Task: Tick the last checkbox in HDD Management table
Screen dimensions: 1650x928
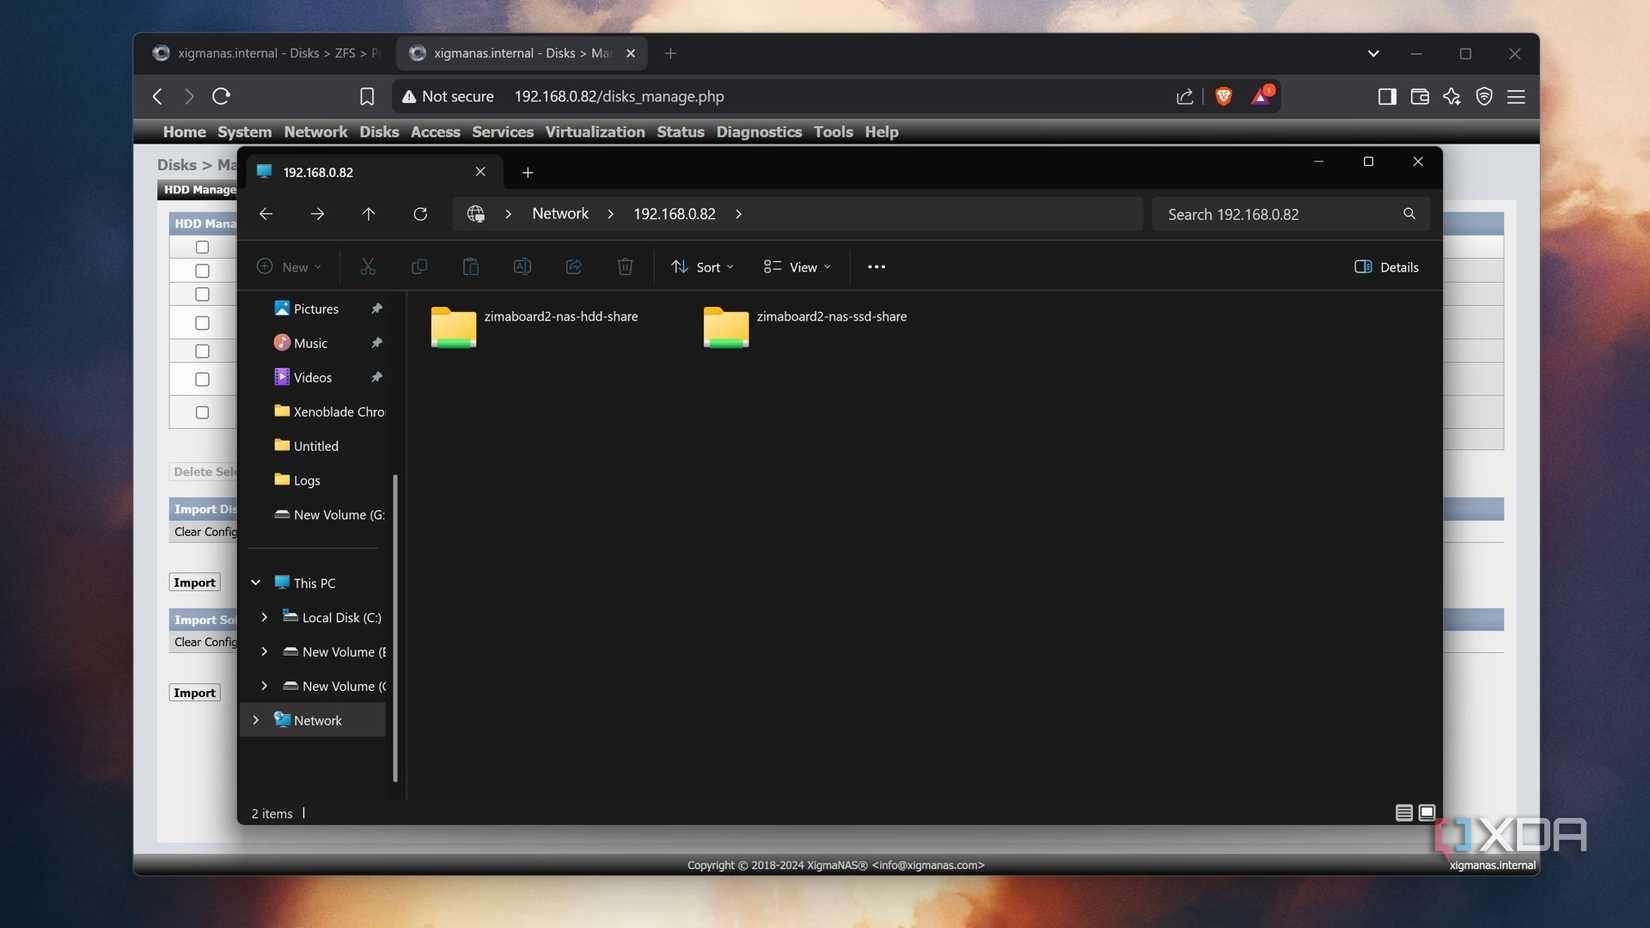Action: [202, 412]
